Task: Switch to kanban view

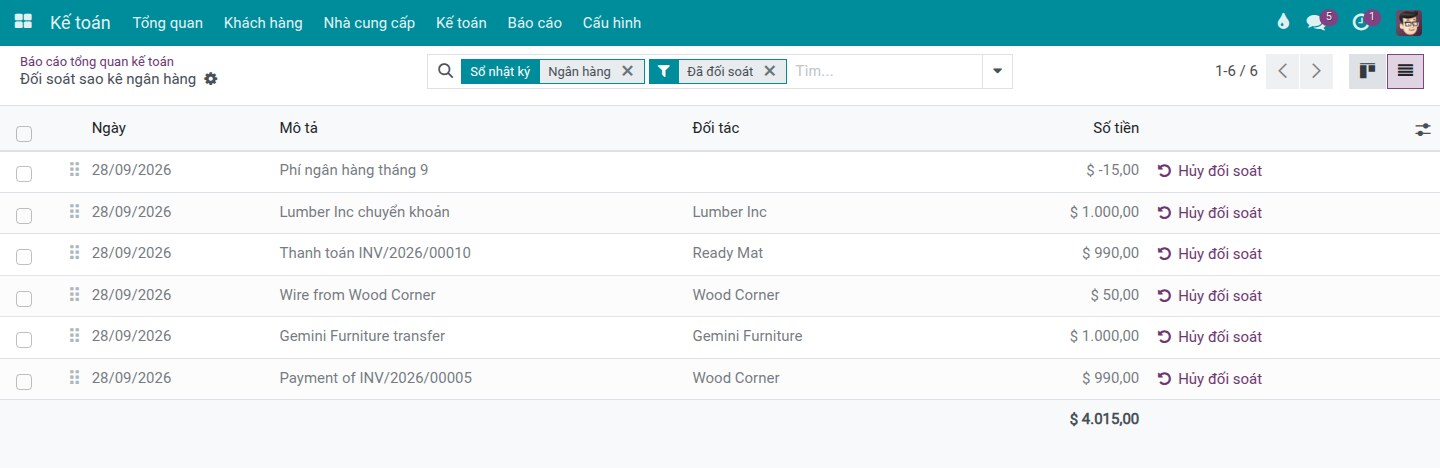Action: [1367, 71]
